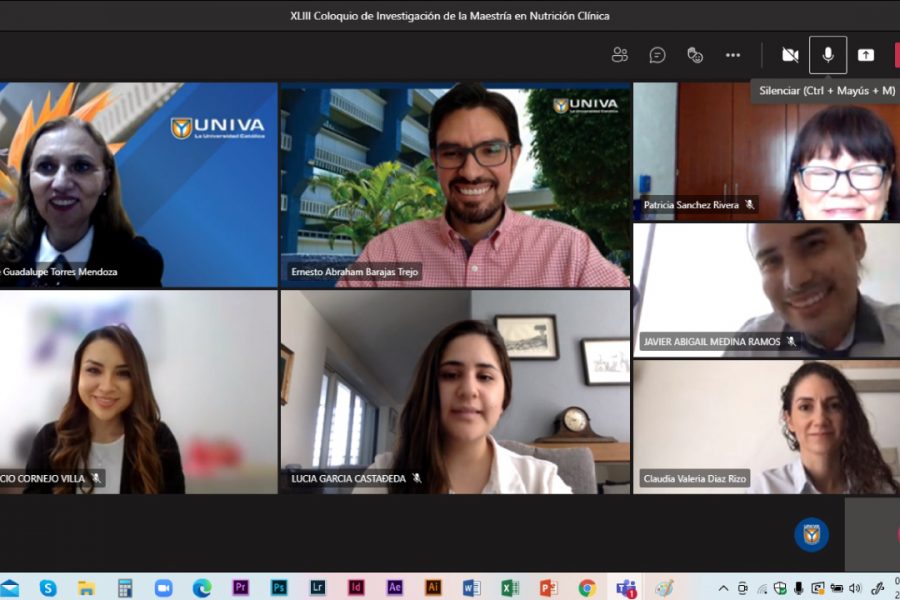The height and width of the screenshot is (600, 900).
Task: Open File Explorer from the taskbar
Action: 87,588
